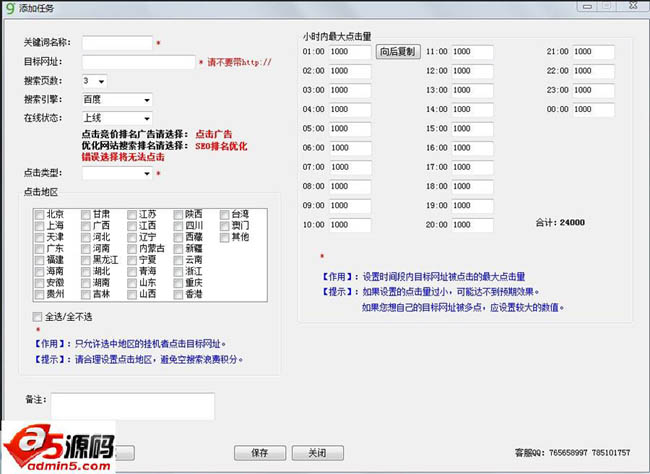This screenshot has height=474, width=650.
Task: Check the 湖北 region checkbox
Action: click(86, 272)
